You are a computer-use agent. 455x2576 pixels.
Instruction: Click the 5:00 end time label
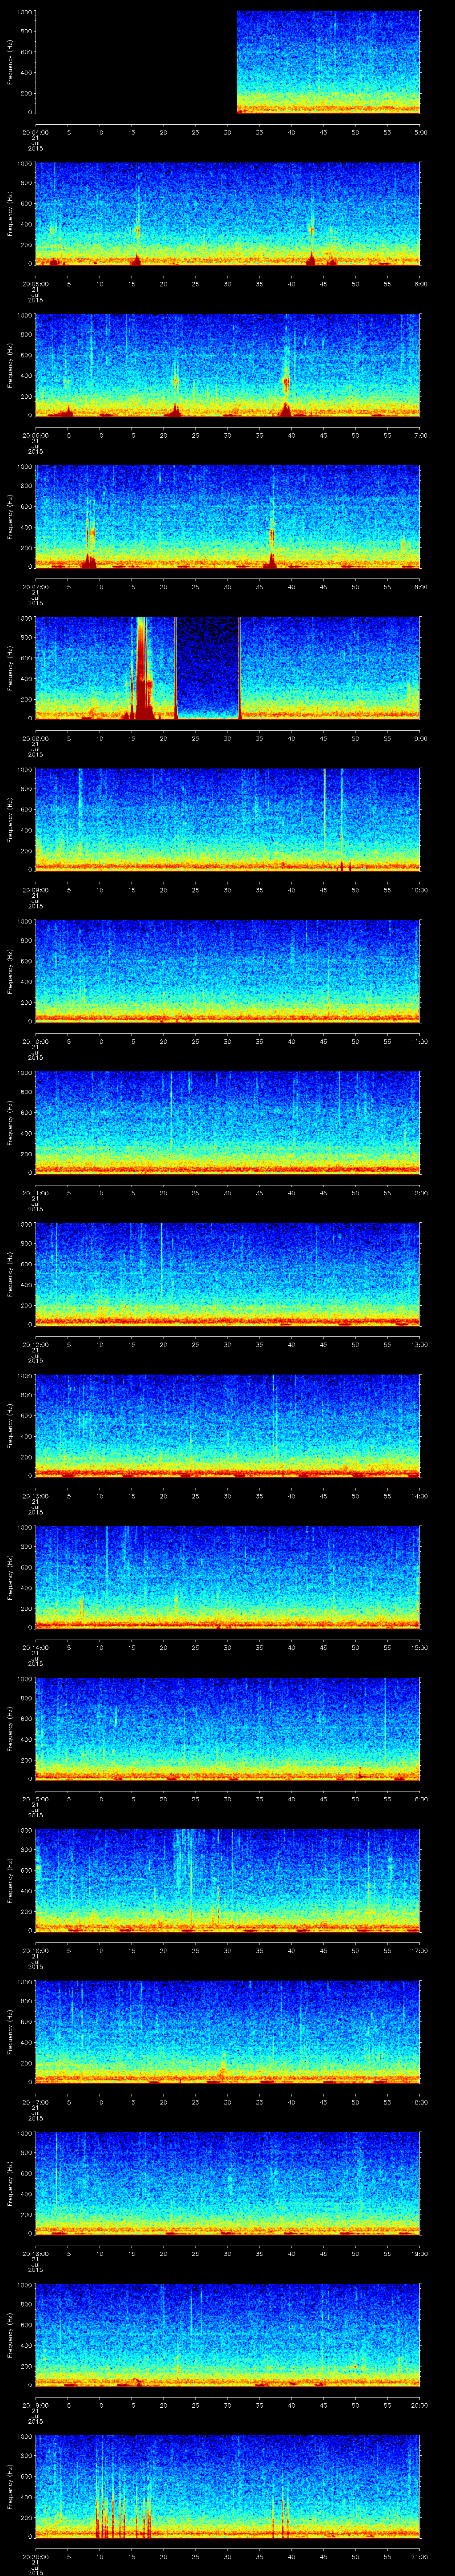[420, 132]
